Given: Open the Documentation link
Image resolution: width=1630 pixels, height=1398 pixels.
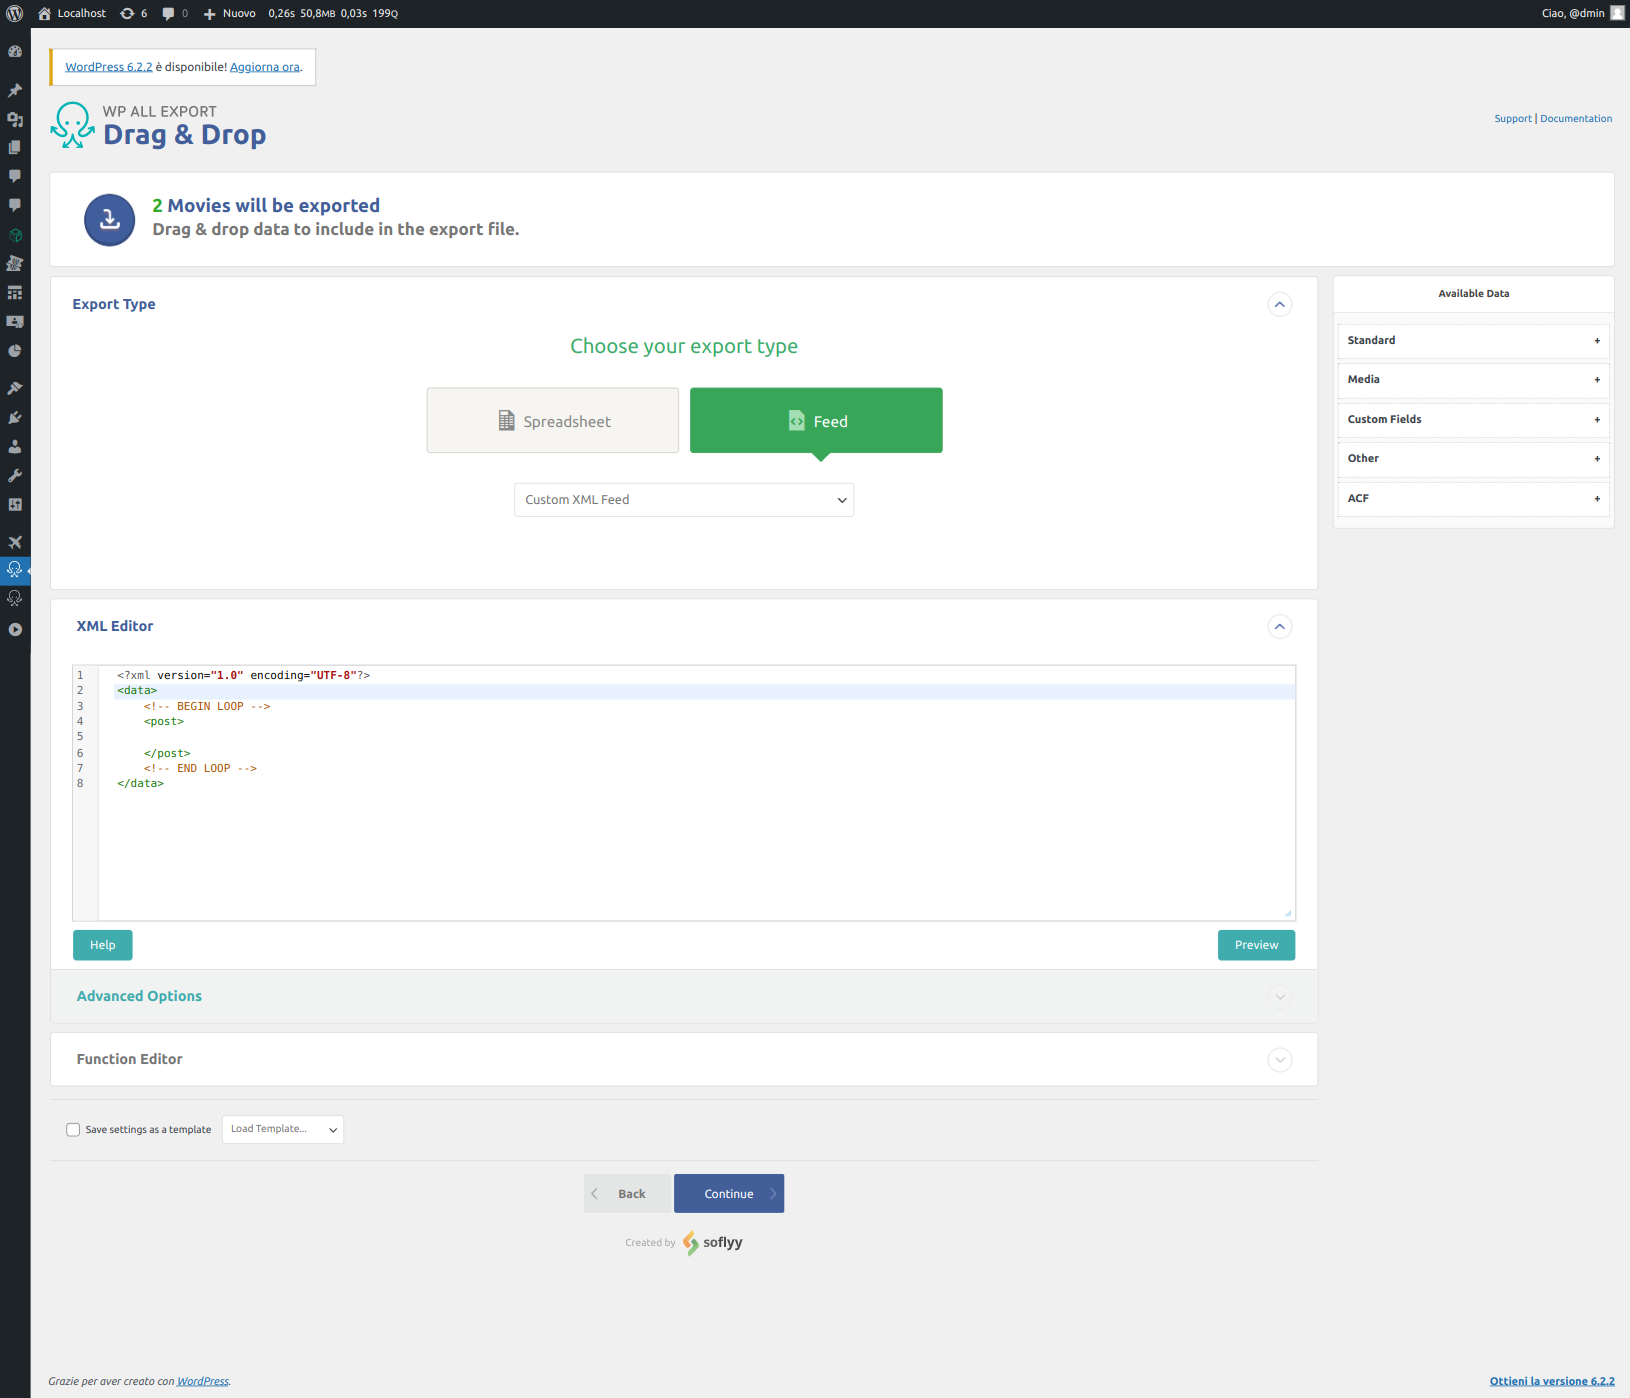Looking at the screenshot, I should click(x=1576, y=119).
